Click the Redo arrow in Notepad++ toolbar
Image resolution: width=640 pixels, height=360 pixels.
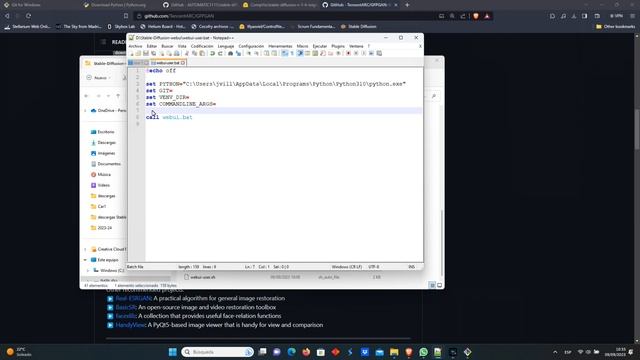[x=220, y=53]
